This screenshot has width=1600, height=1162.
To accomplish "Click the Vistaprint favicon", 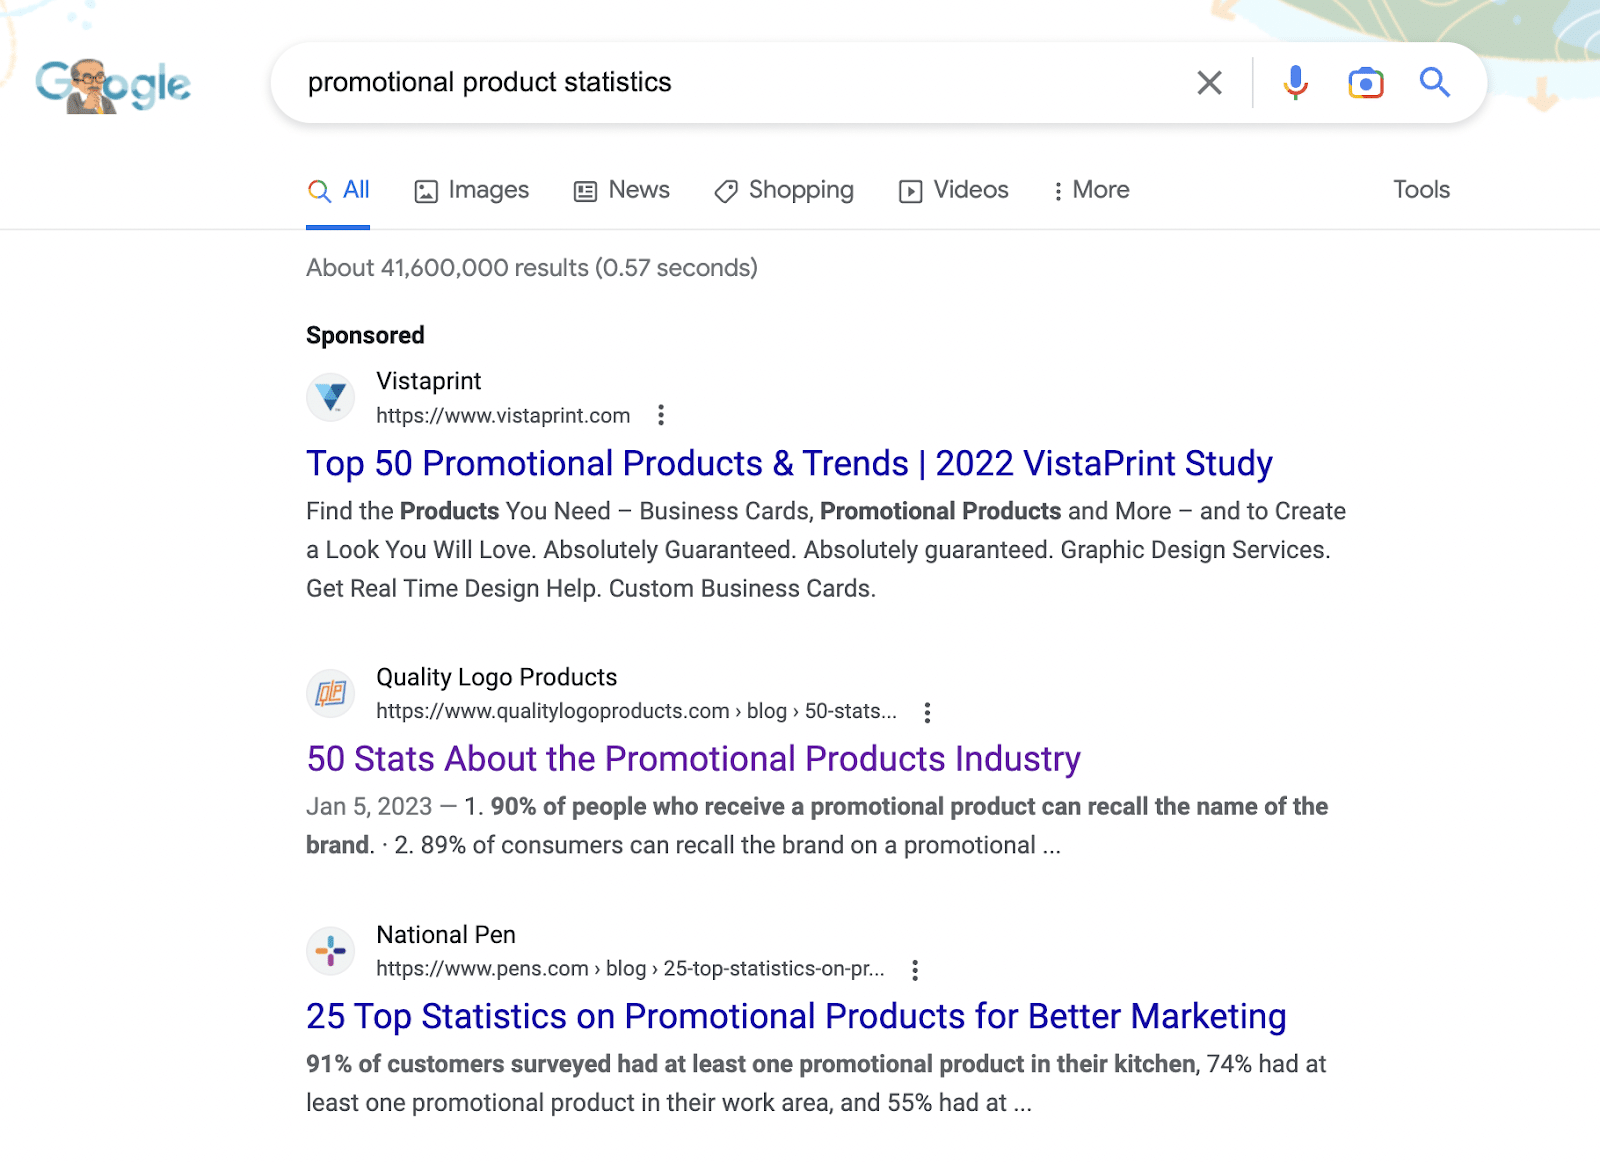I will pyautogui.click(x=330, y=397).
